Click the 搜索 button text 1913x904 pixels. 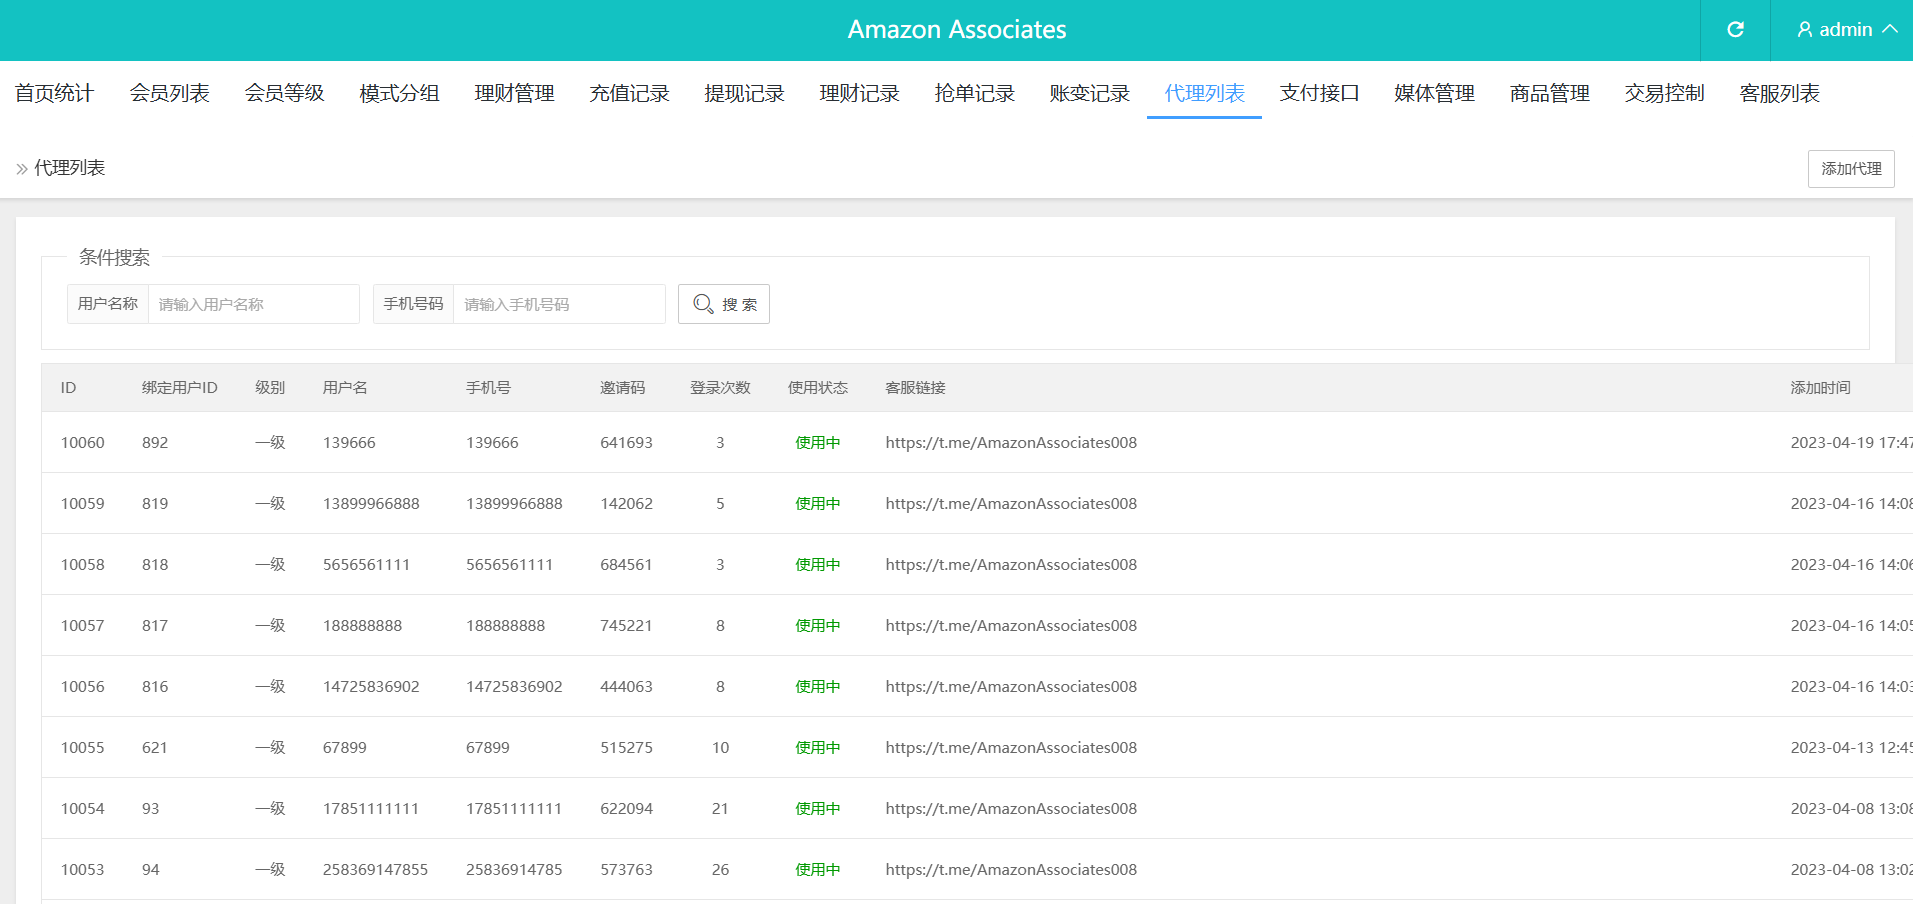tap(740, 304)
